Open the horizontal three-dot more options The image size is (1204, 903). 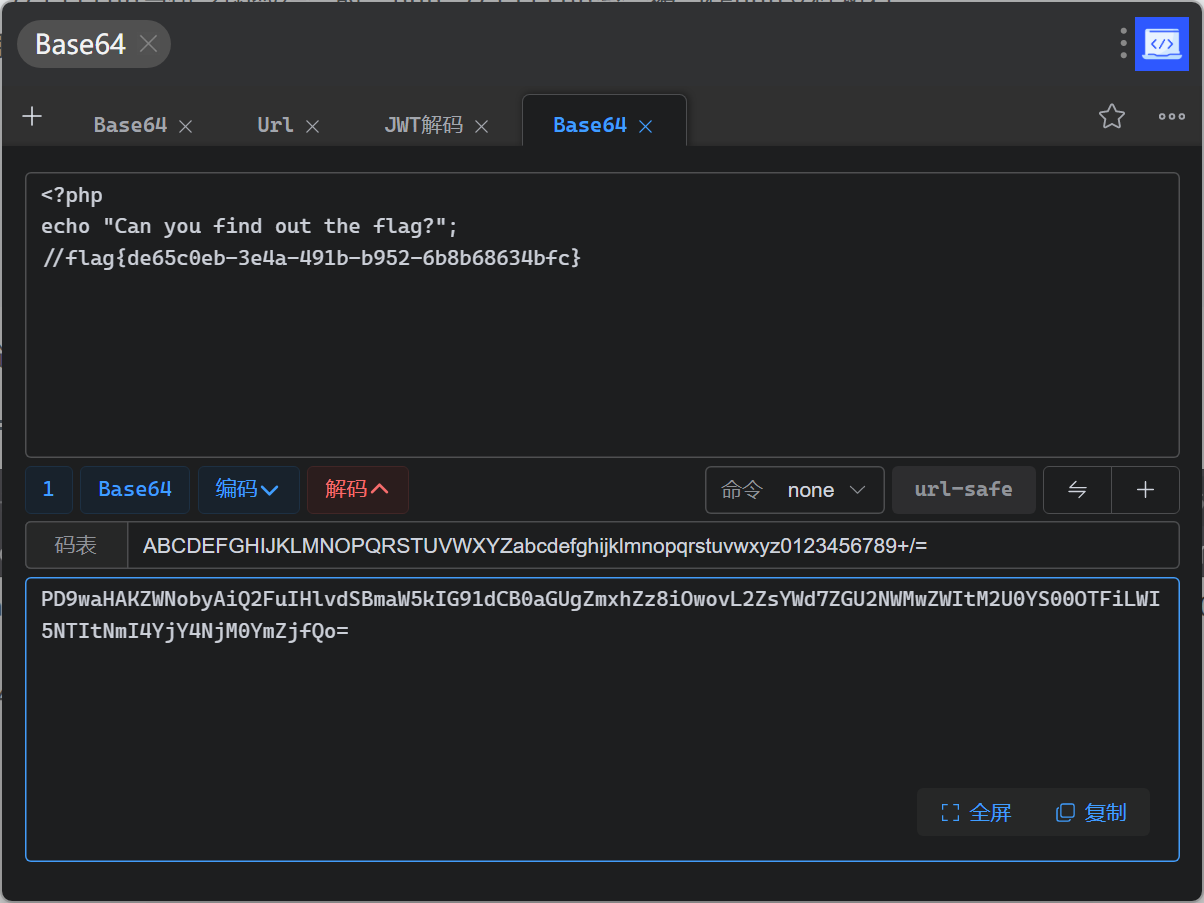tap(1172, 117)
